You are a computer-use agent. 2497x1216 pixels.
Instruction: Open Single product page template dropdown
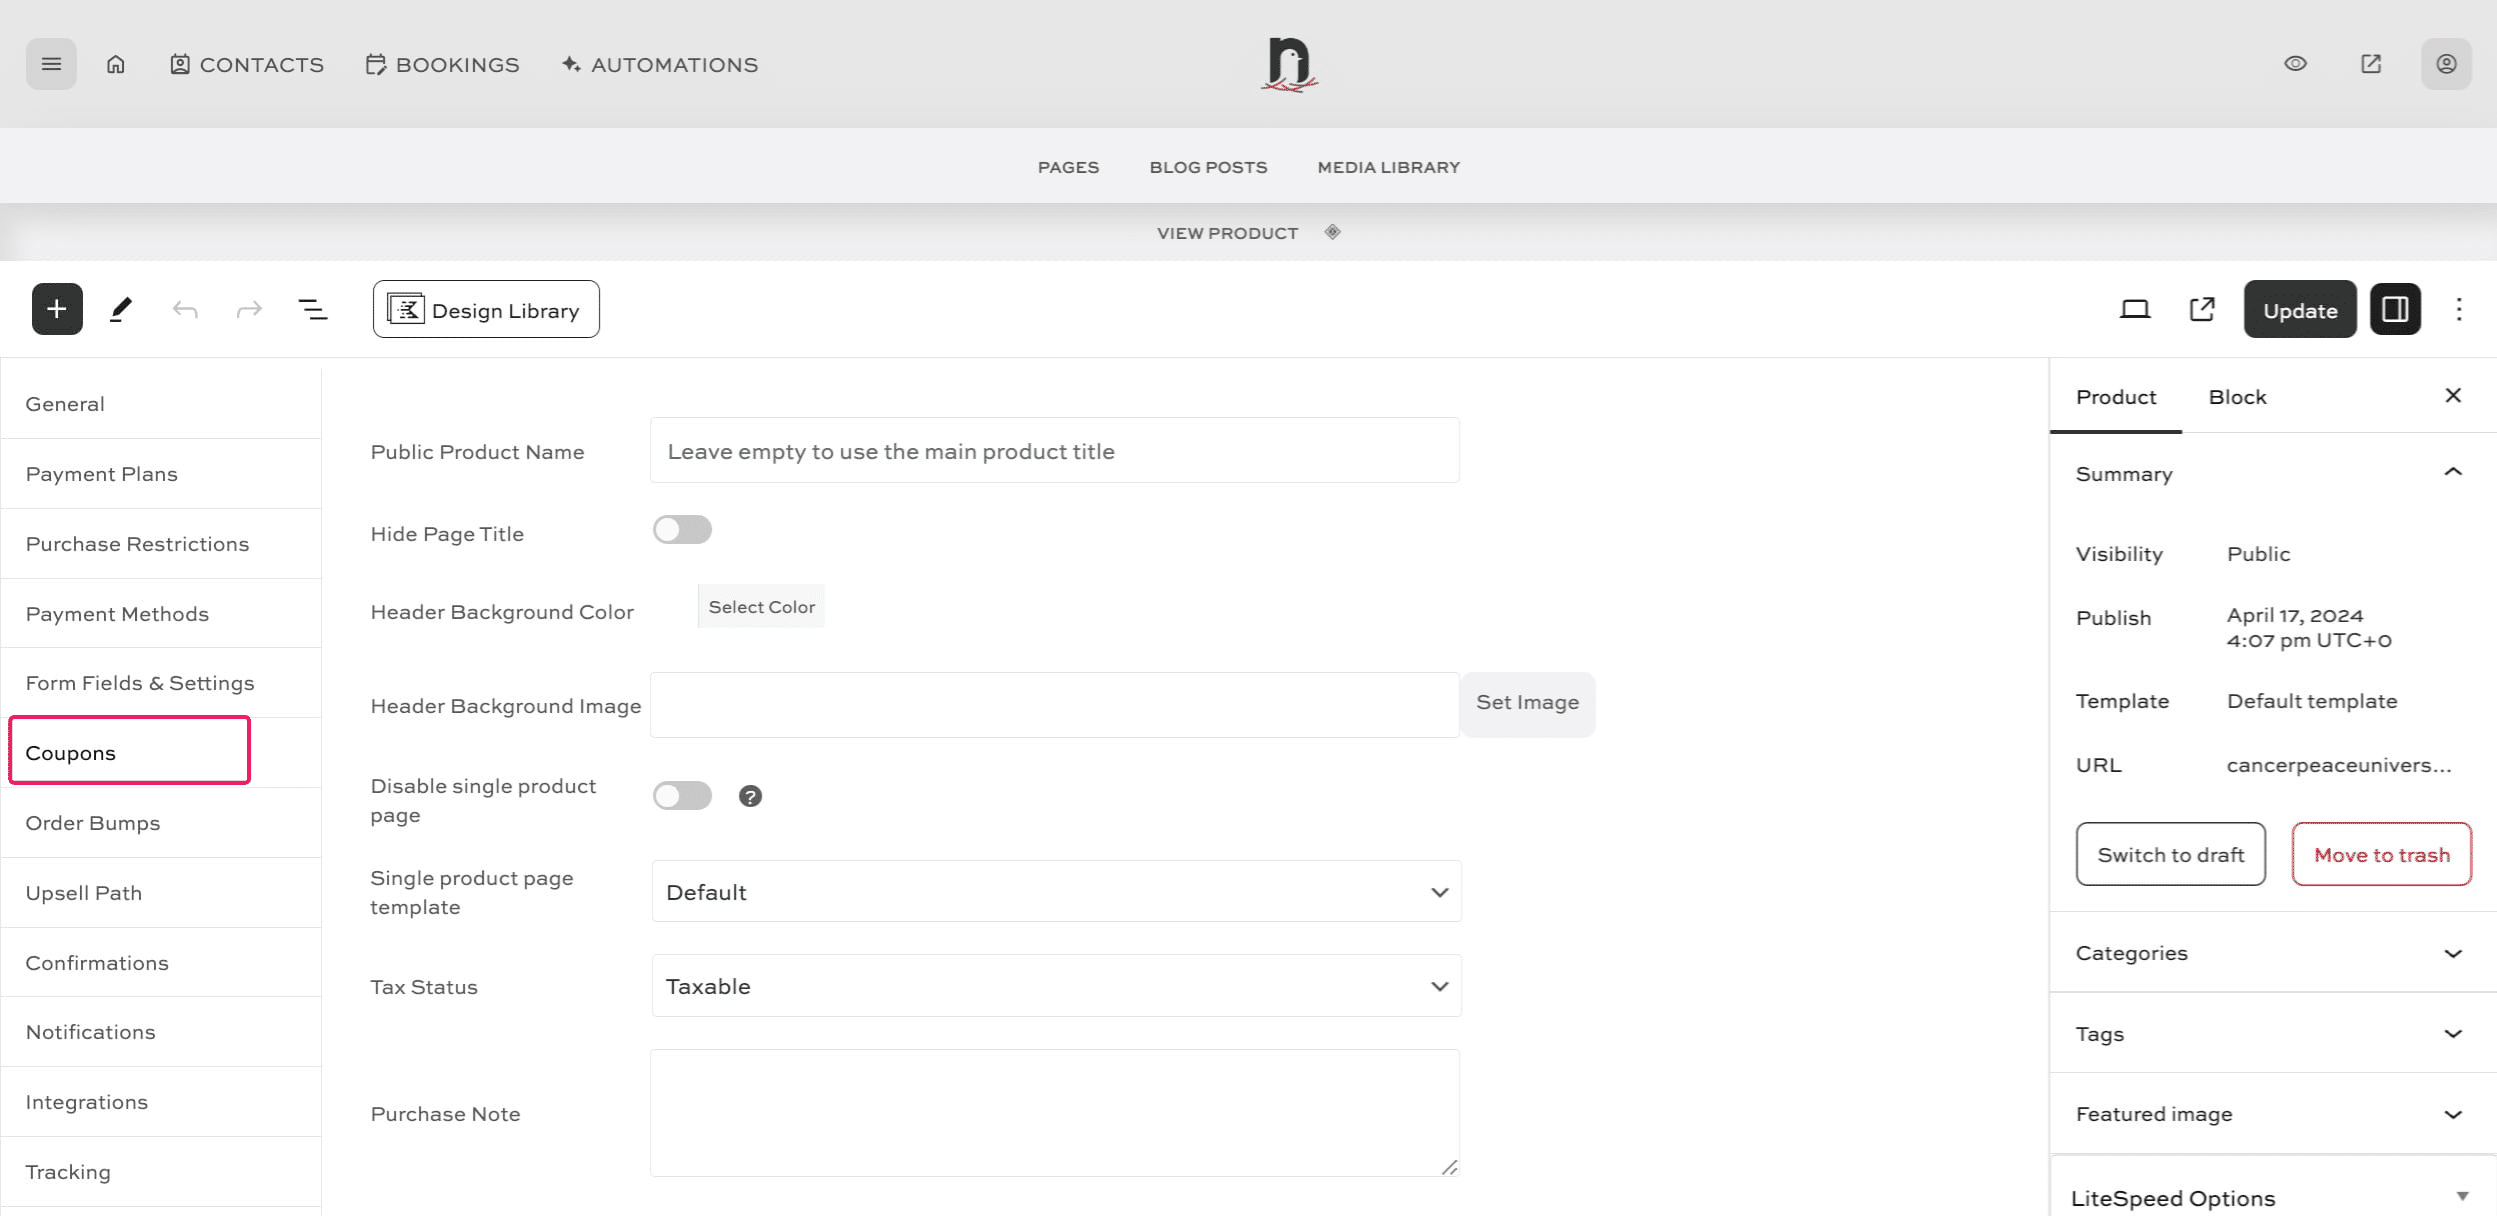[x=1056, y=892]
